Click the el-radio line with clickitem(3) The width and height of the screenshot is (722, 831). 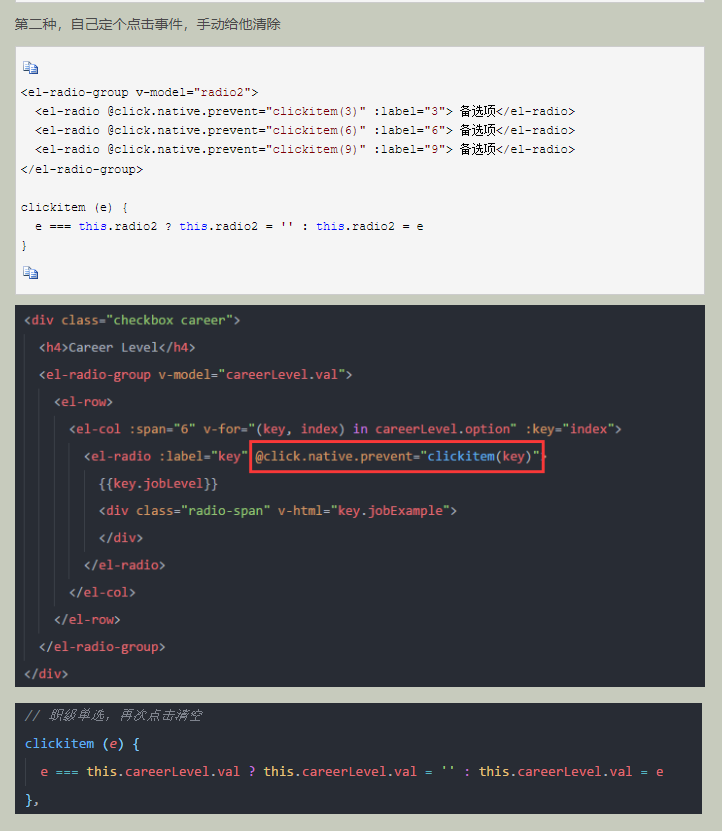point(305,111)
